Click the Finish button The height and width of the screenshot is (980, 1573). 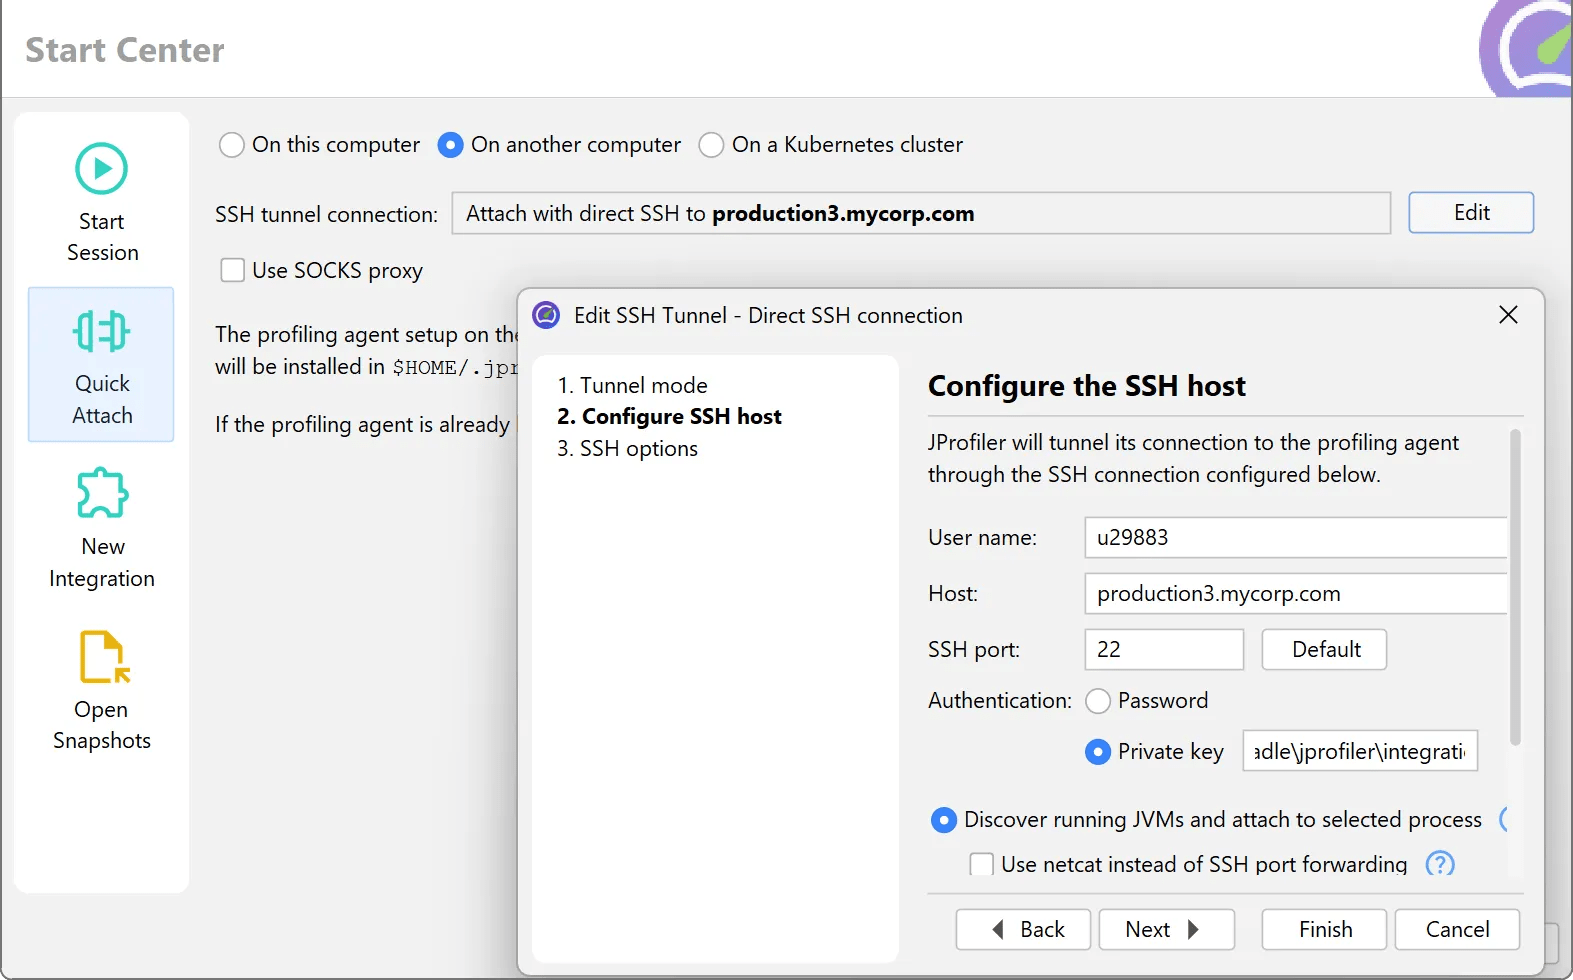click(x=1324, y=929)
